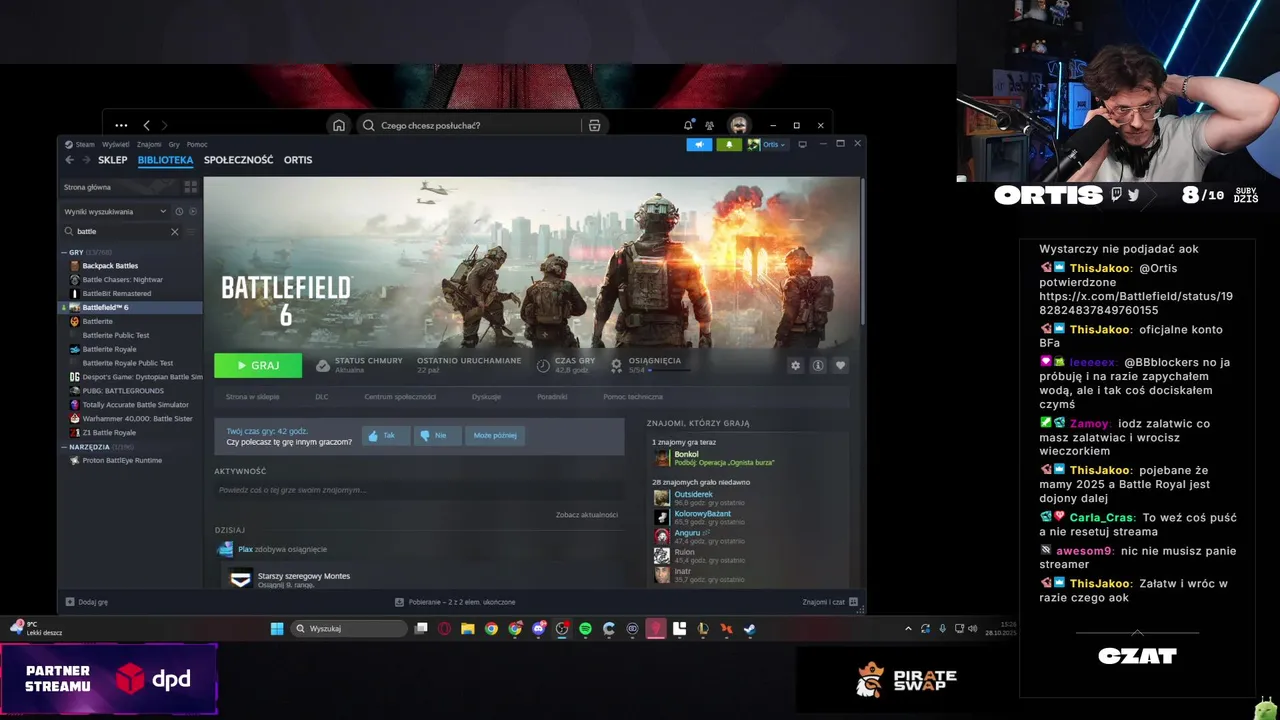
Task: Open Spotify friend activity icon
Action: tap(709, 125)
